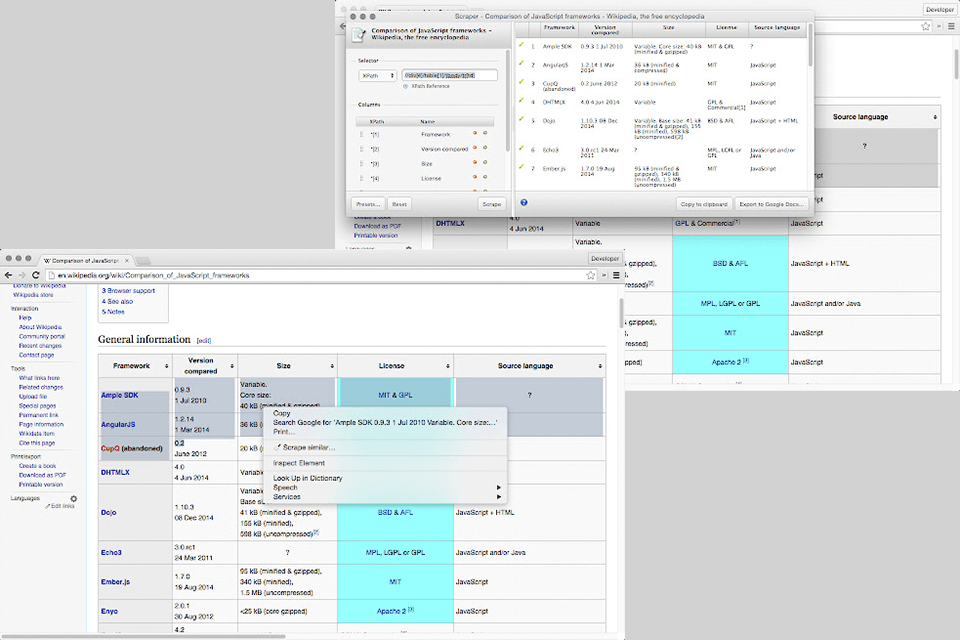Screen dimensions: 960x640
Task: Sort by Size column arrows in front window
Action: pyautogui.click(x=332, y=366)
